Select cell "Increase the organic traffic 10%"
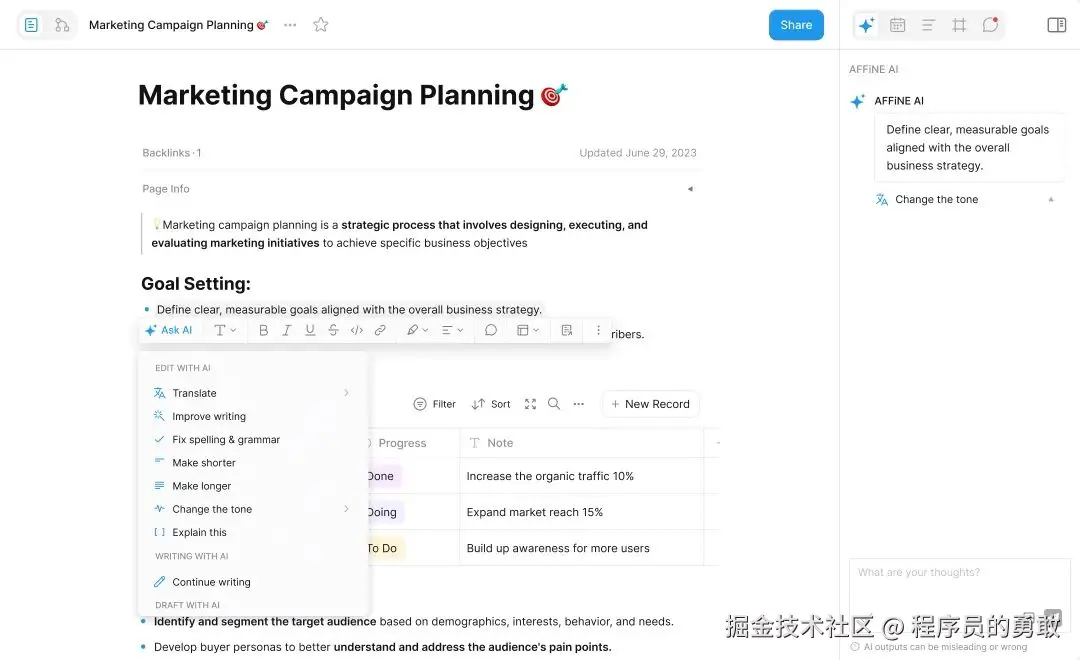Screen dimensions: 1080x660 581,476
